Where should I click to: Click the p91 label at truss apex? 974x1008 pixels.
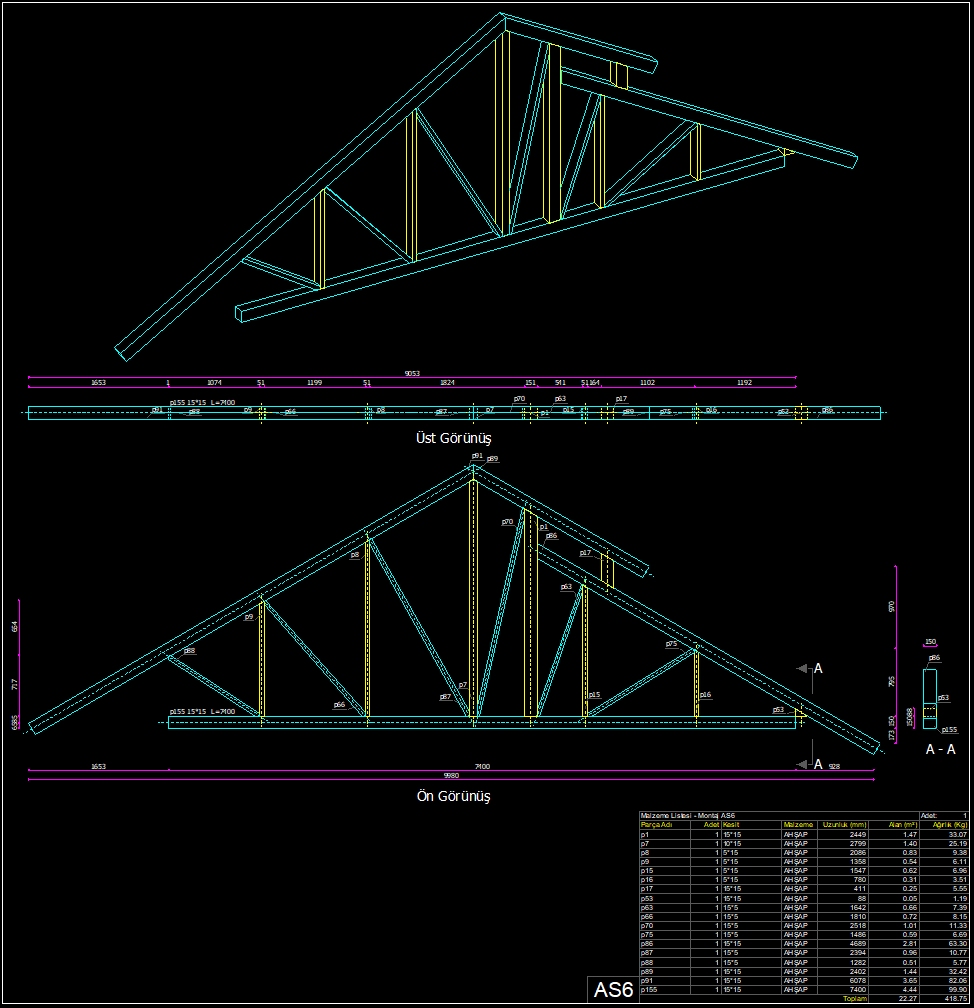tap(477, 455)
